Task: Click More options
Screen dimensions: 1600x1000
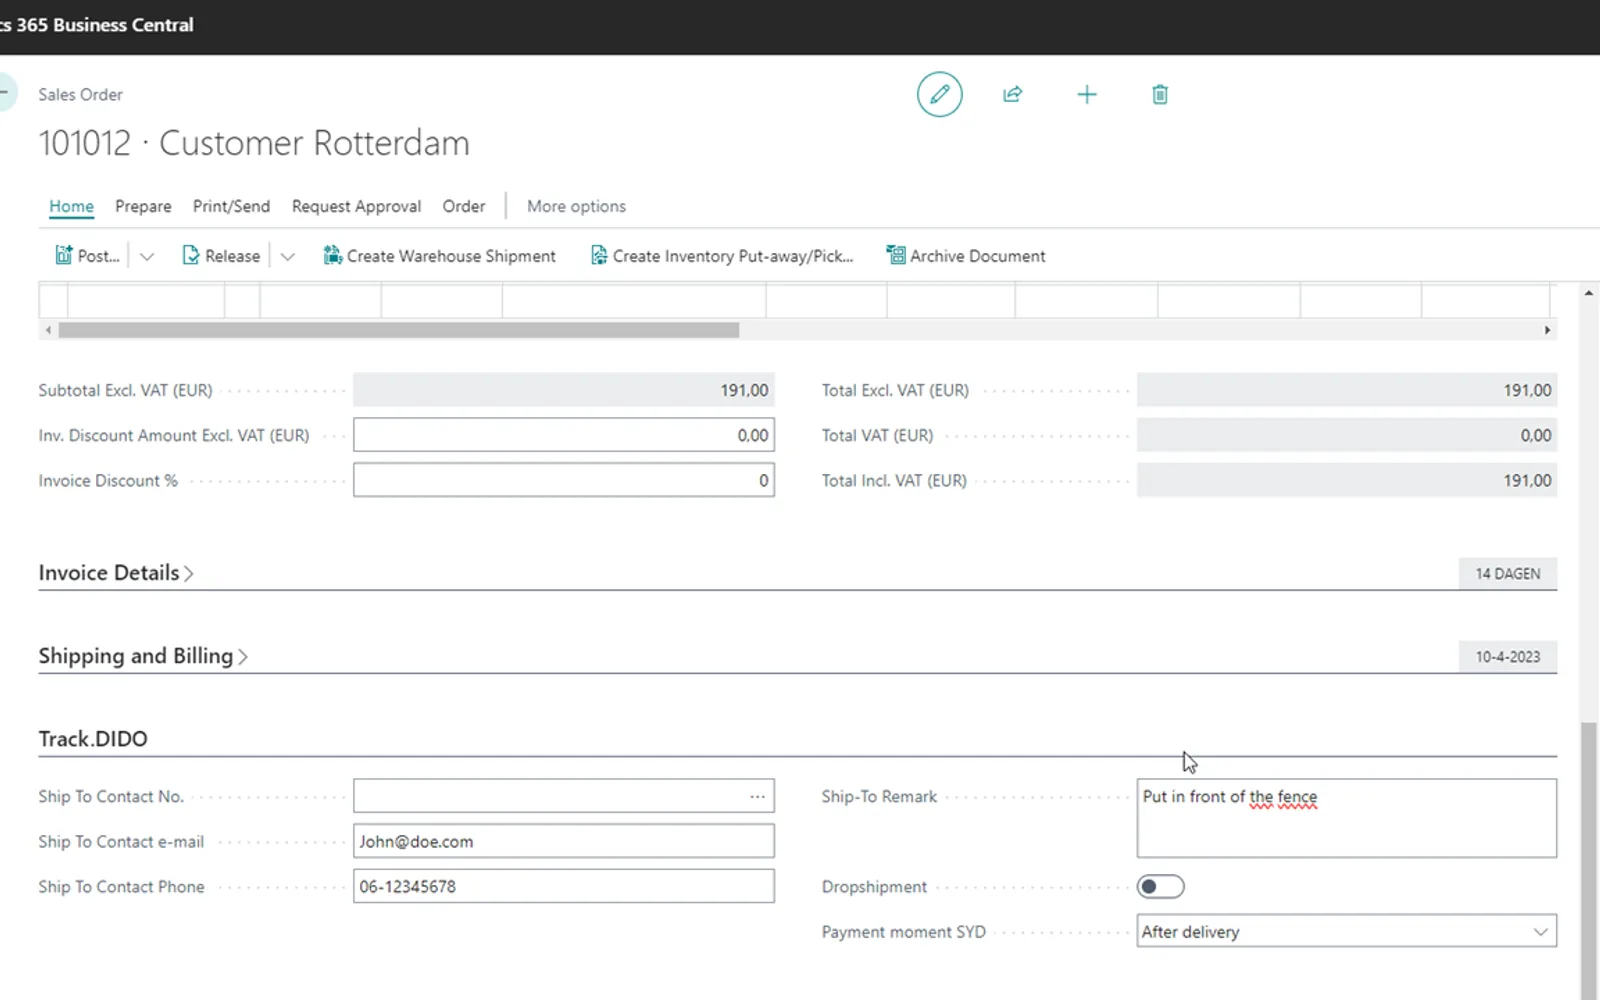Action: pyautogui.click(x=576, y=206)
